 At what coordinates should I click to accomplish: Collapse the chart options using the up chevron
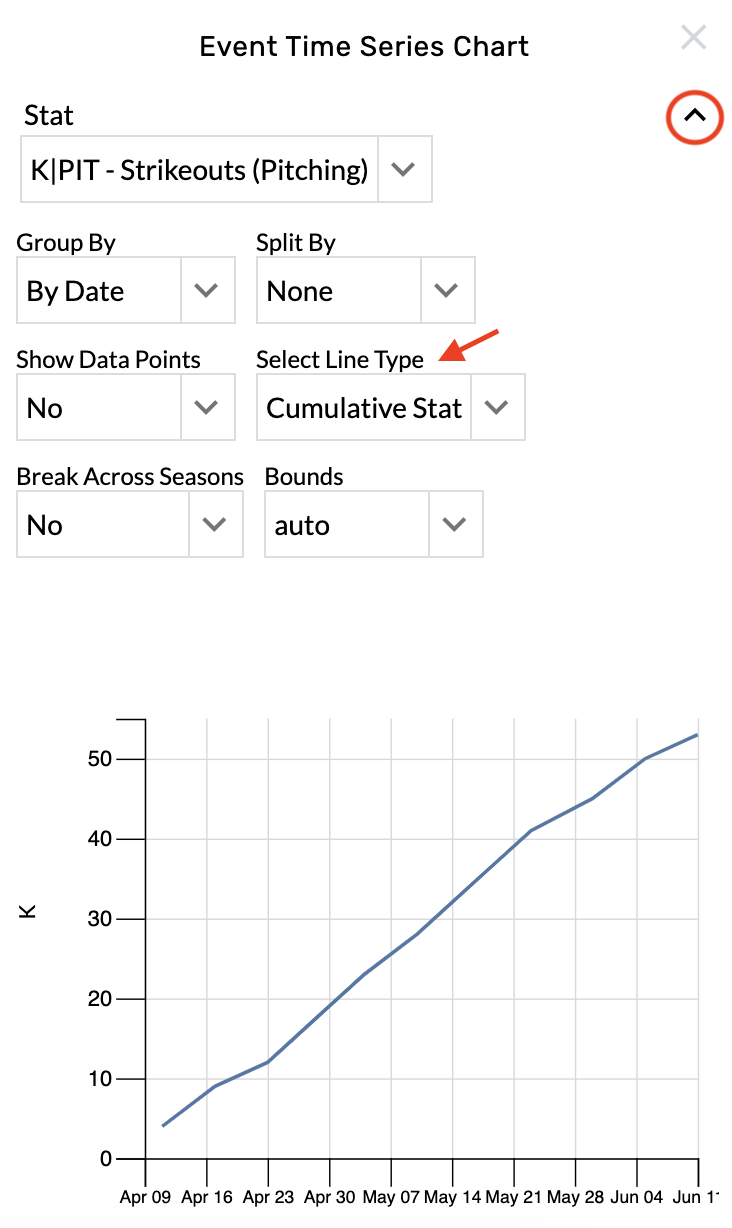tap(695, 116)
